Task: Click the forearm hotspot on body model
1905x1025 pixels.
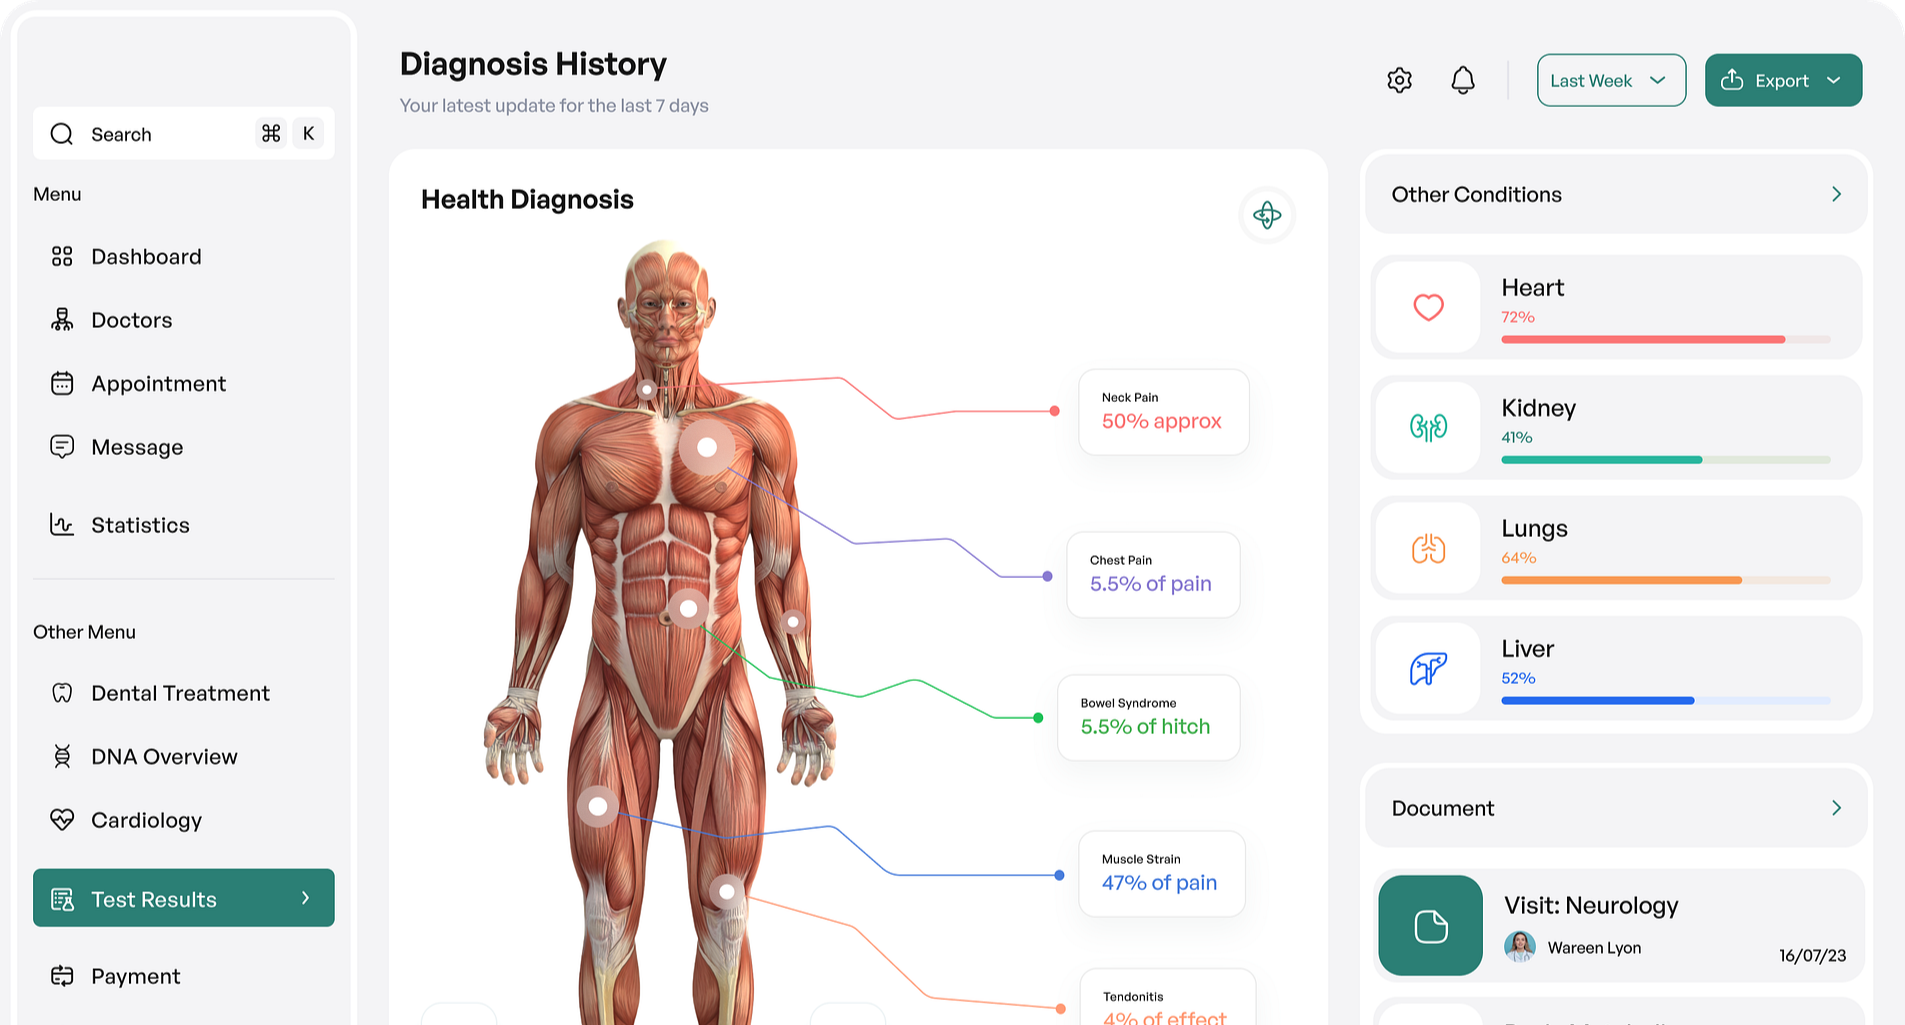Action: [x=793, y=622]
